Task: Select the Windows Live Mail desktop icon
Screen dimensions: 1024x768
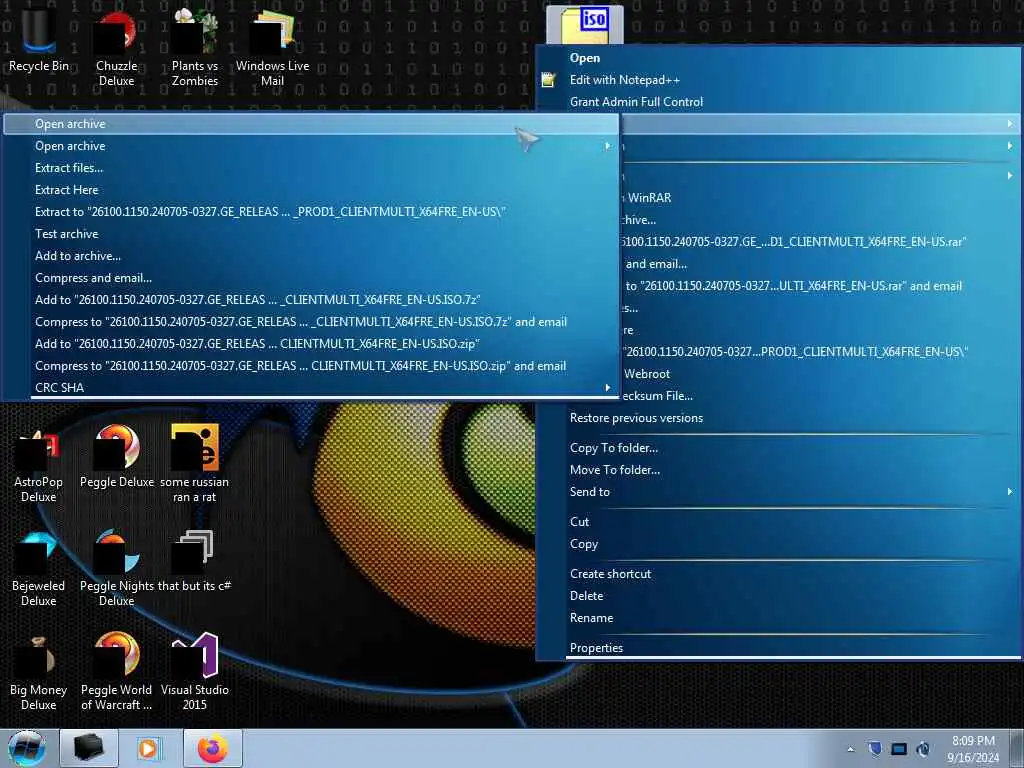Action: 272,47
